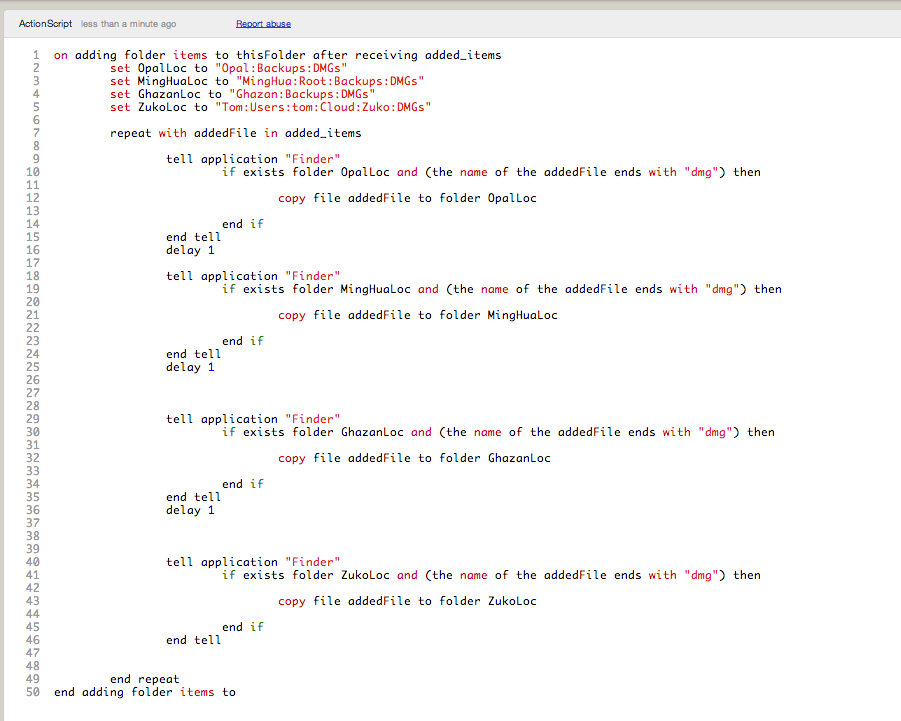Click 'end tell' on line 46
Viewport: 901px width, 721px height.
coord(194,641)
